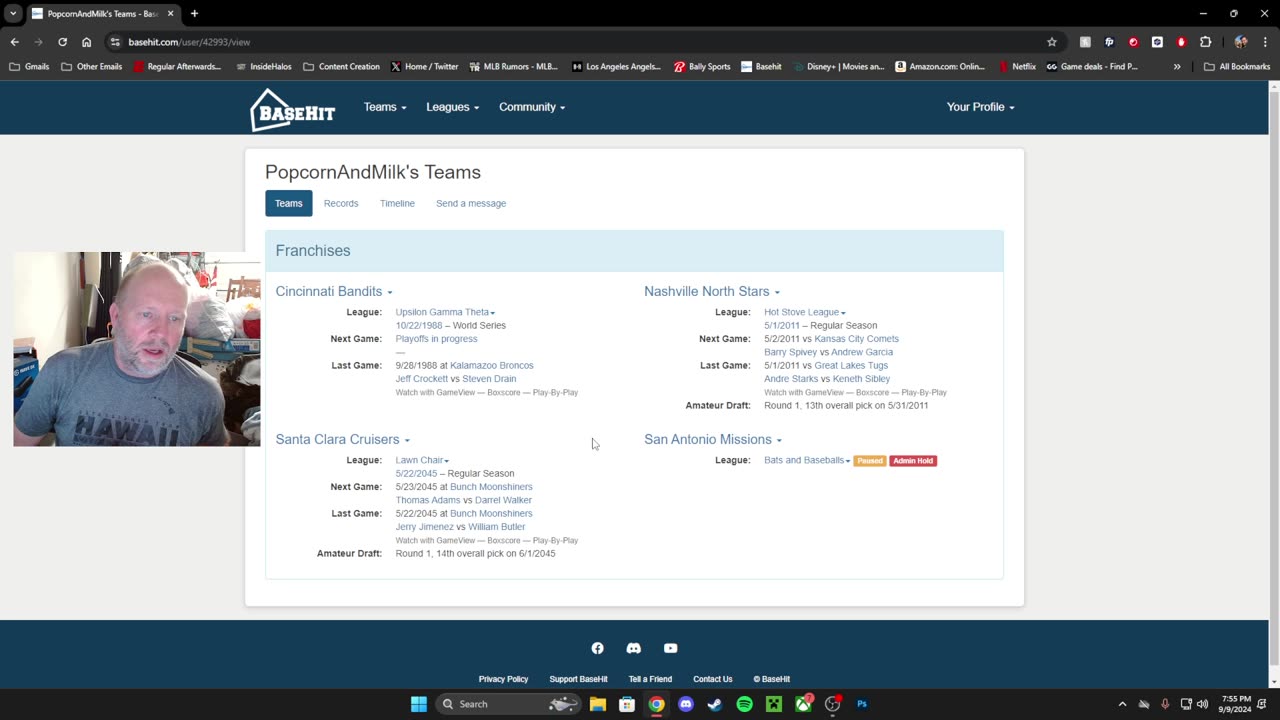Image resolution: width=1280 pixels, height=720 pixels.
Task: Click the Admin Hold status badge
Action: click(x=913, y=461)
